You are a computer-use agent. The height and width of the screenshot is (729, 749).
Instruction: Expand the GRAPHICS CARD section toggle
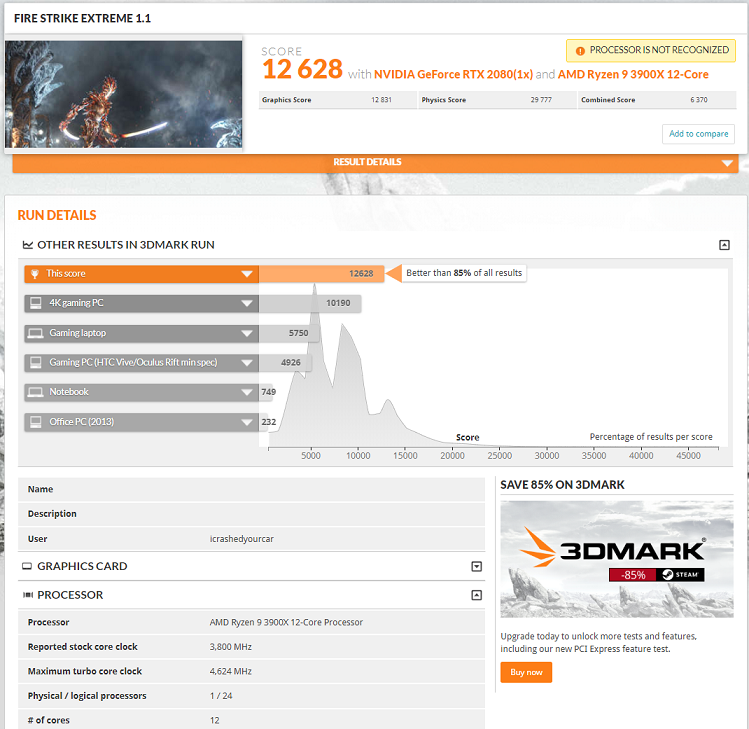[476, 567]
